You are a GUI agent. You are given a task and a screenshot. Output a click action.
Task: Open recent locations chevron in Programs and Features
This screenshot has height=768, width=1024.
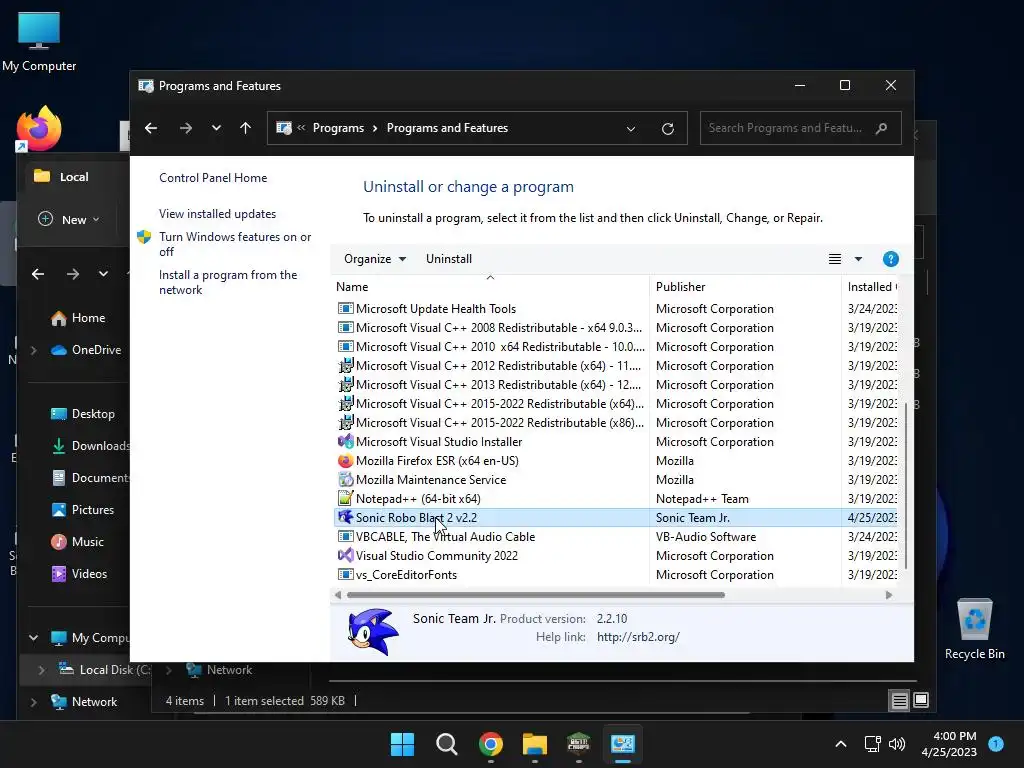pos(216,128)
